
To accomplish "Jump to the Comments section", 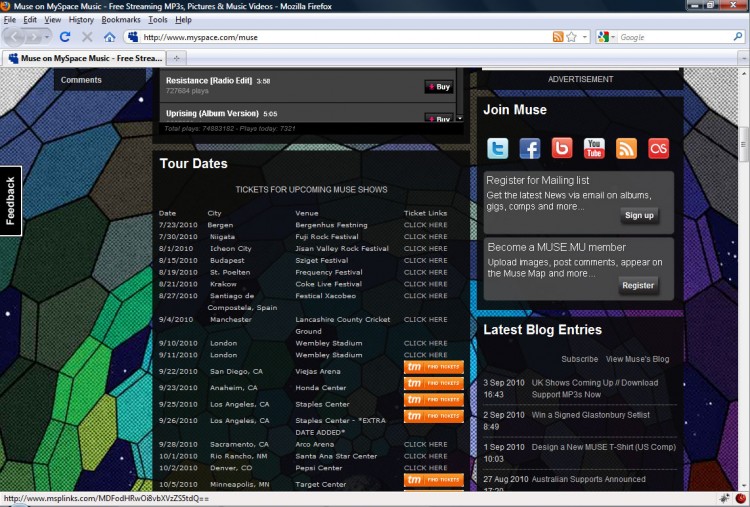I will pos(81,80).
